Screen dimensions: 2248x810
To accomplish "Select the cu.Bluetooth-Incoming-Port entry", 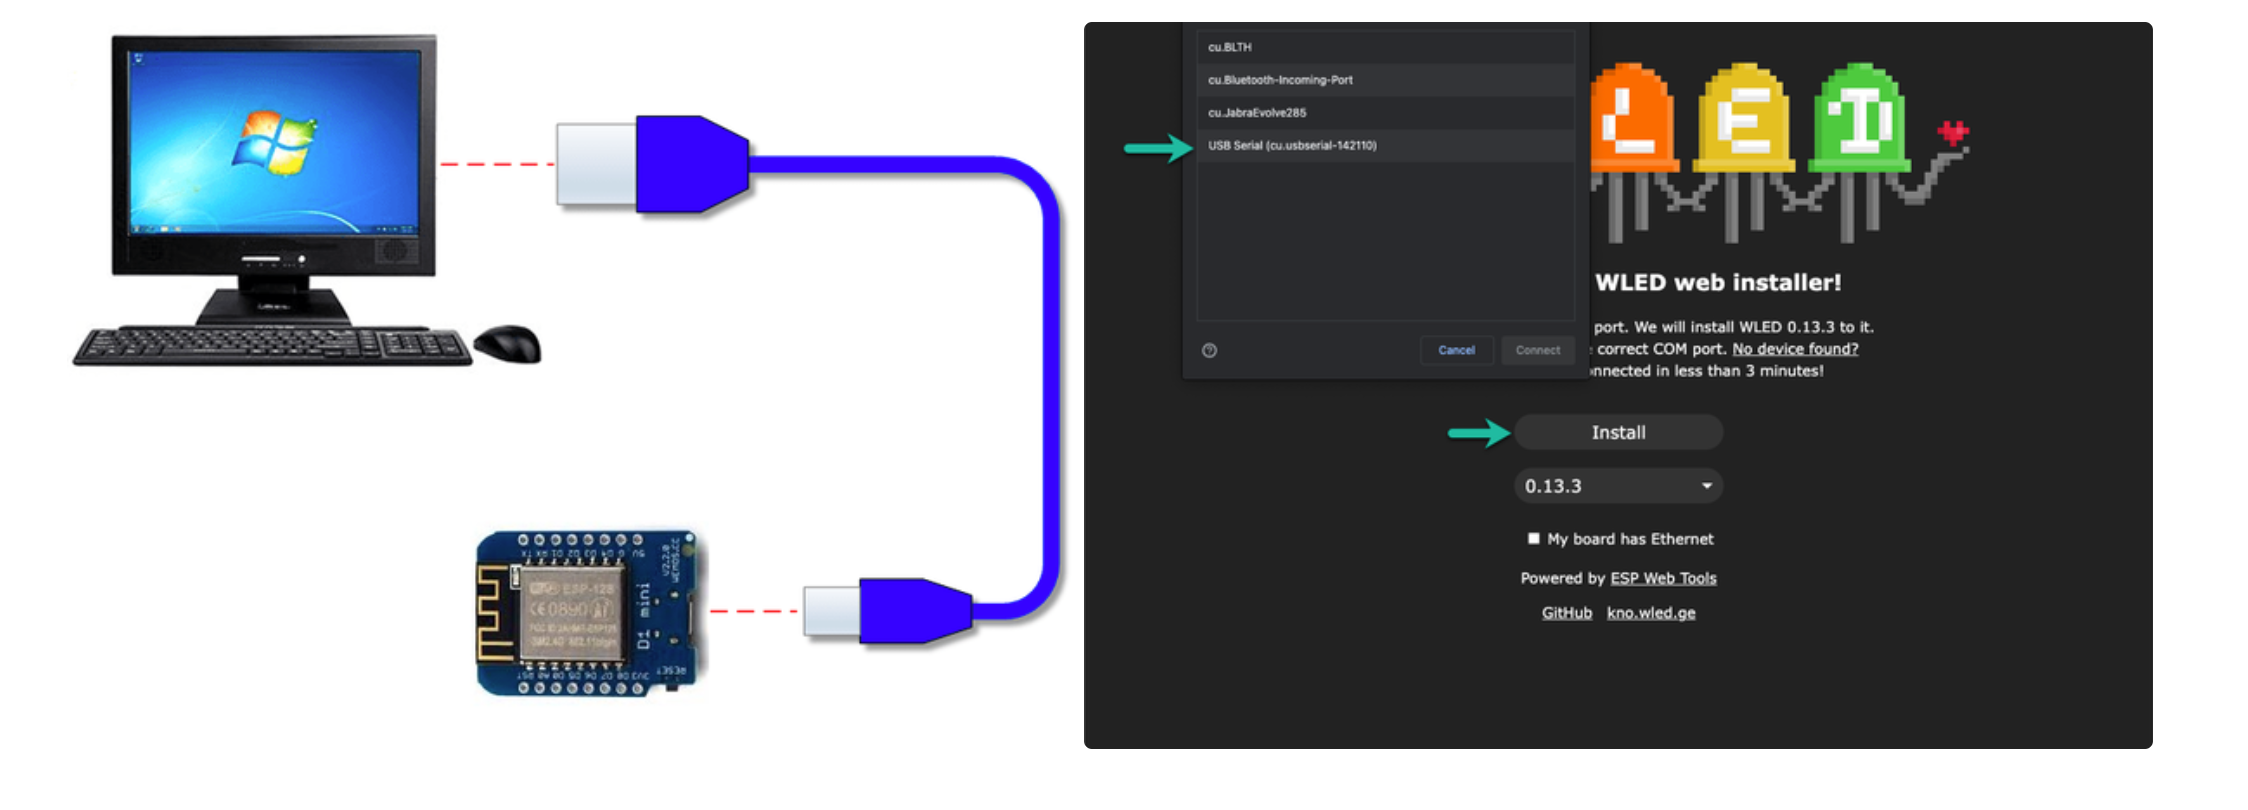I will (x=1385, y=80).
